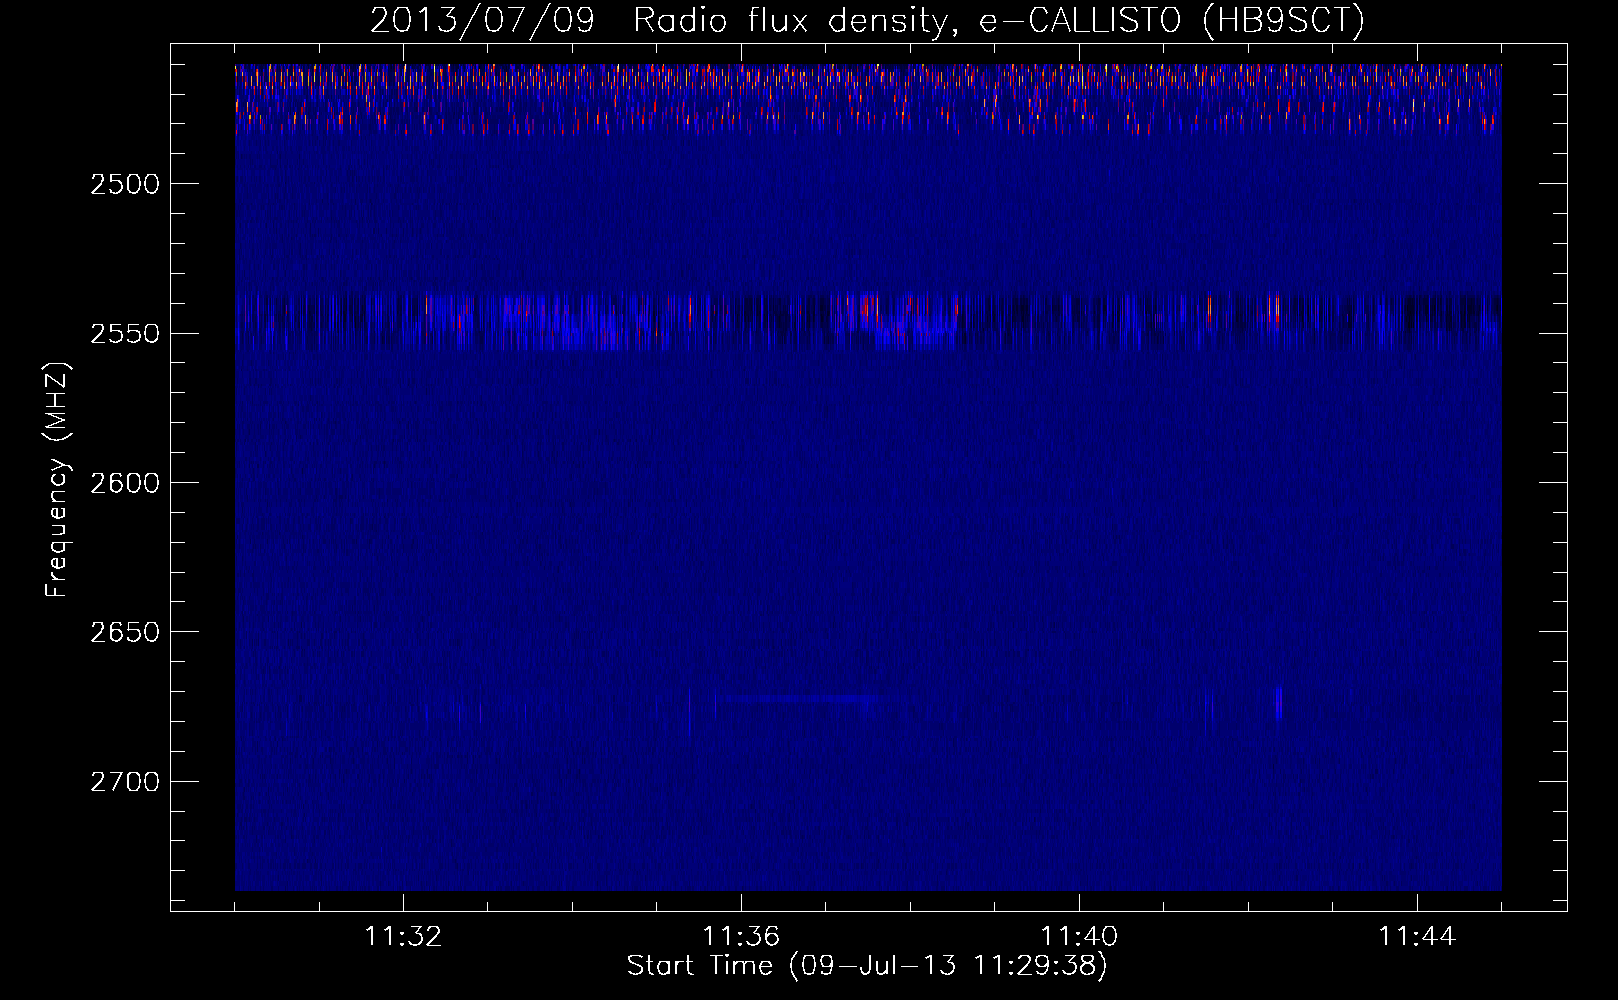Click the 11:44 time tick label

[x=1417, y=937]
